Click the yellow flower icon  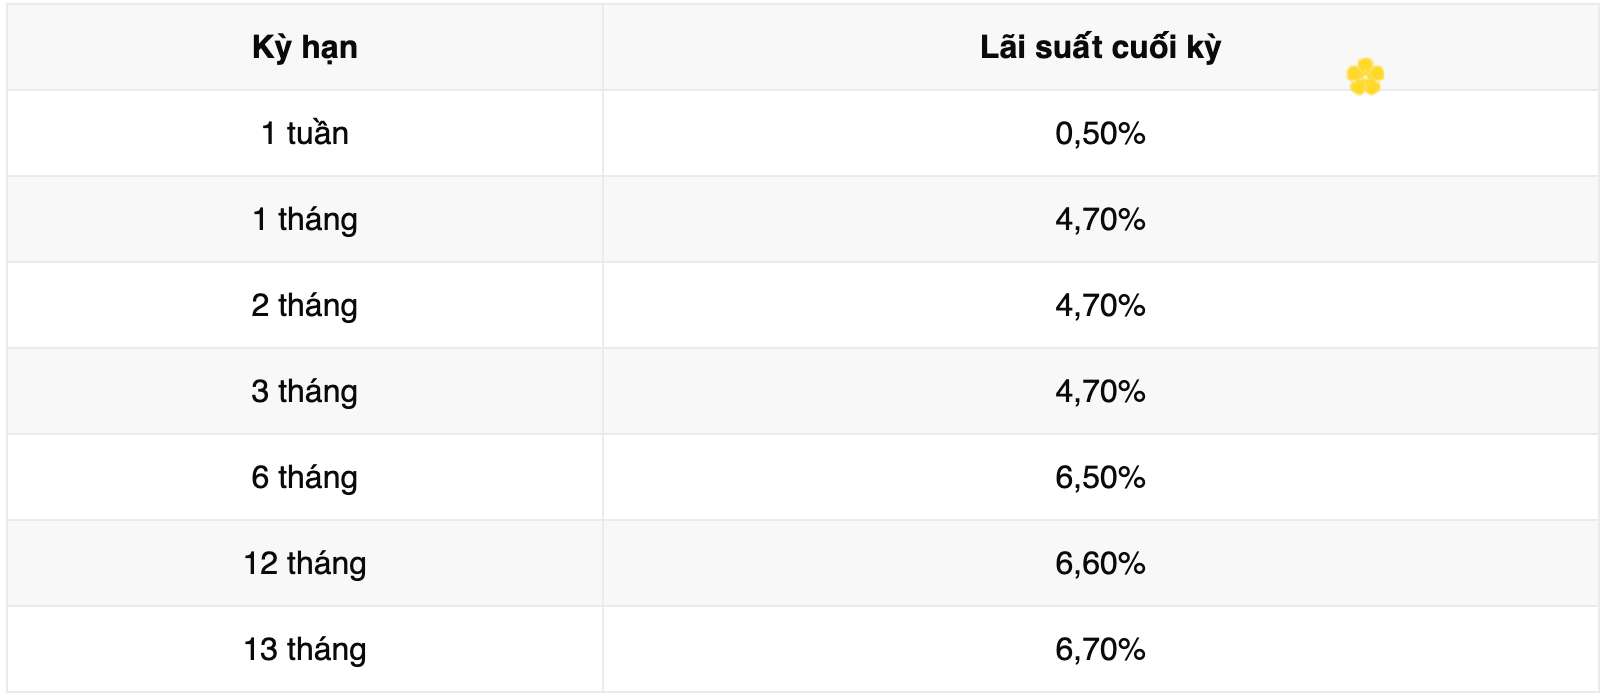[1365, 77]
